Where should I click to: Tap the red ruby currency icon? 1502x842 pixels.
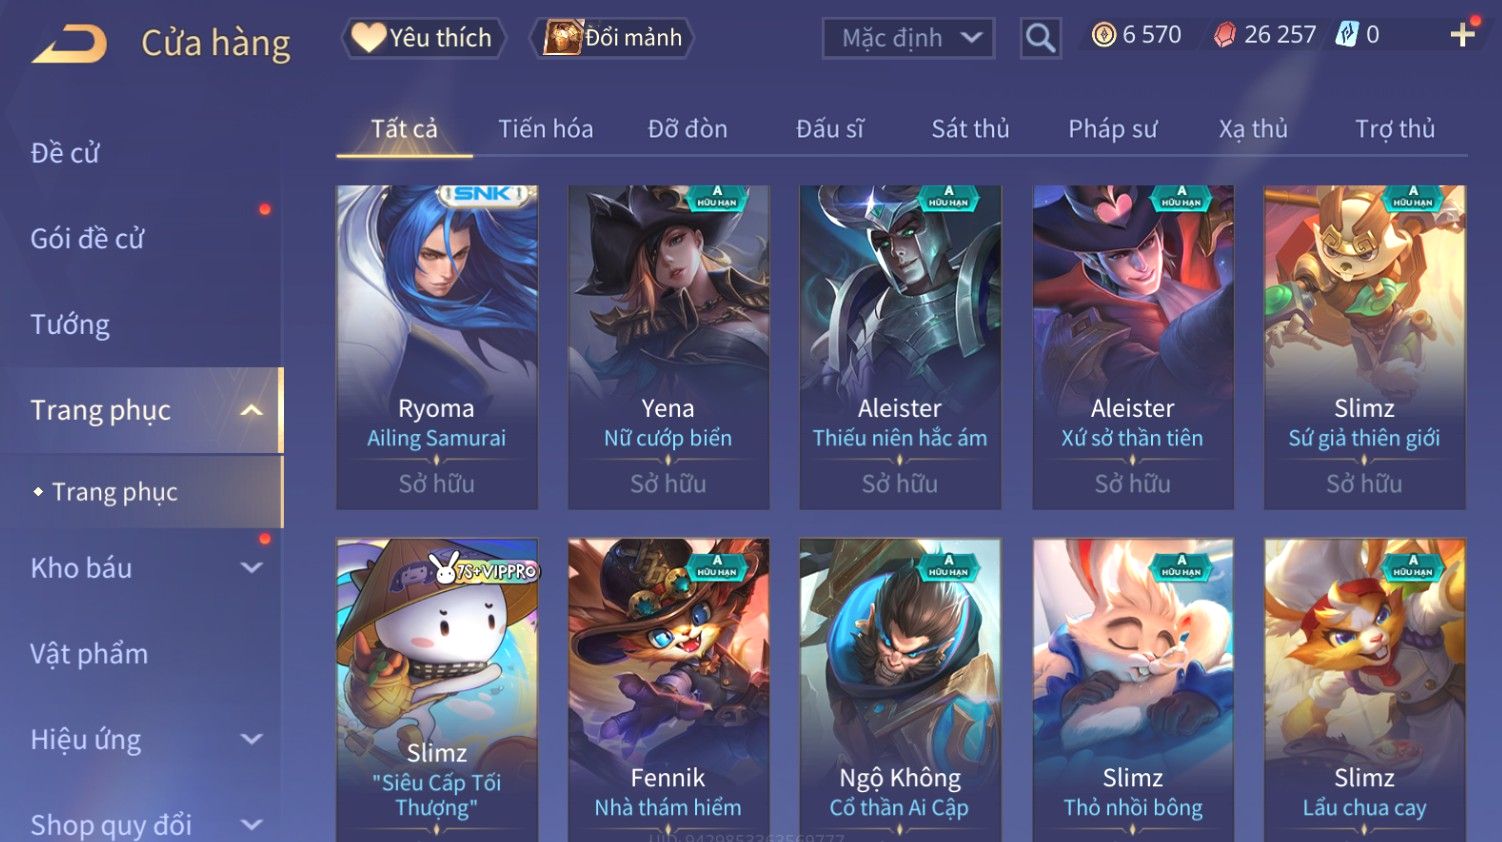point(1224,35)
